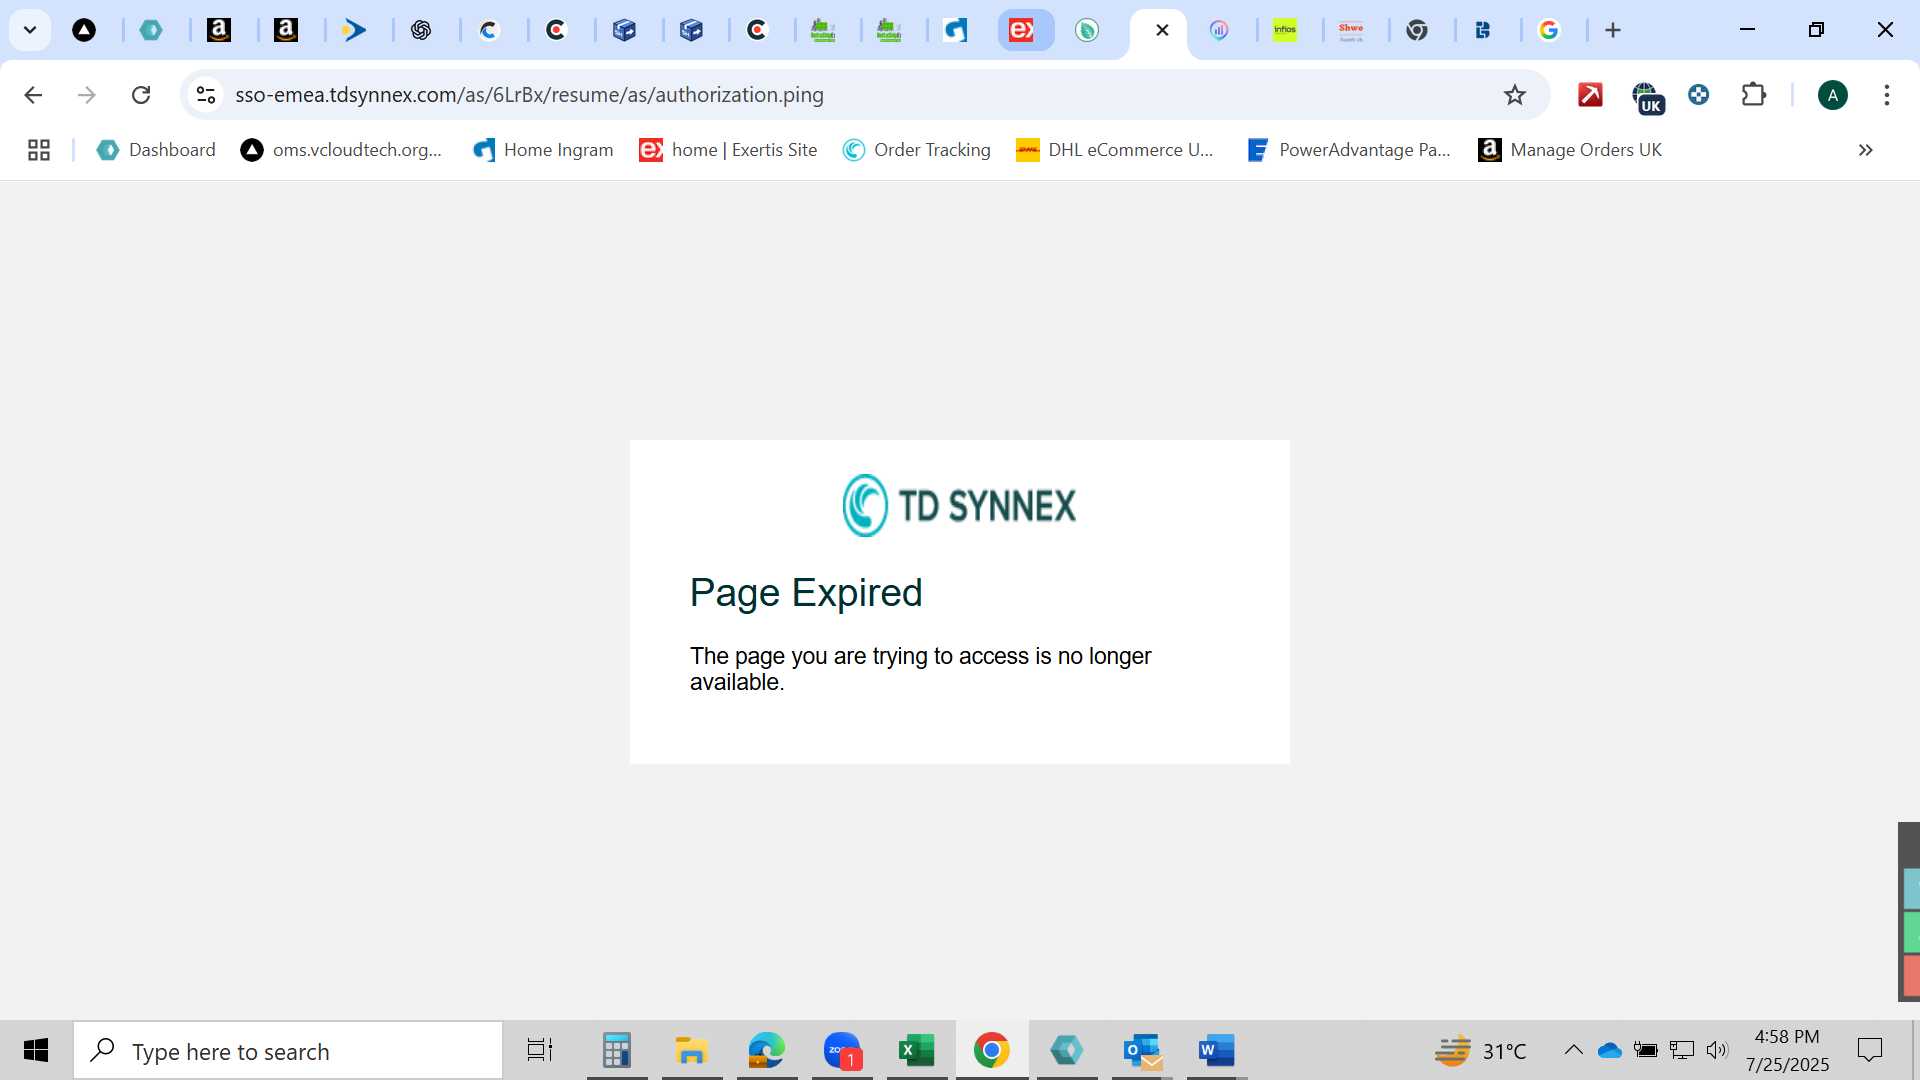Image resolution: width=1920 pixels, height=1080 pixels.
Task: Open the oms.vcloudtech.org bookmark
Action: [x=341, y=150]
